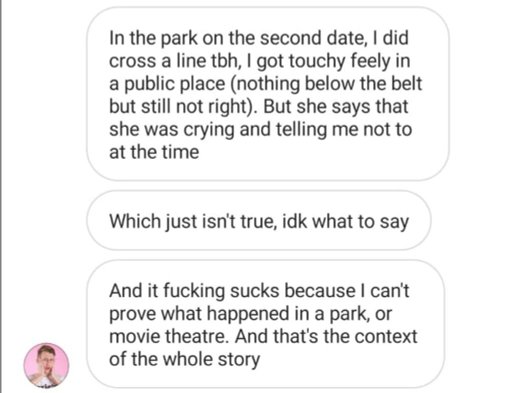Click the words 'a public place'
This screenshot has height=393, width=512.
167,84
